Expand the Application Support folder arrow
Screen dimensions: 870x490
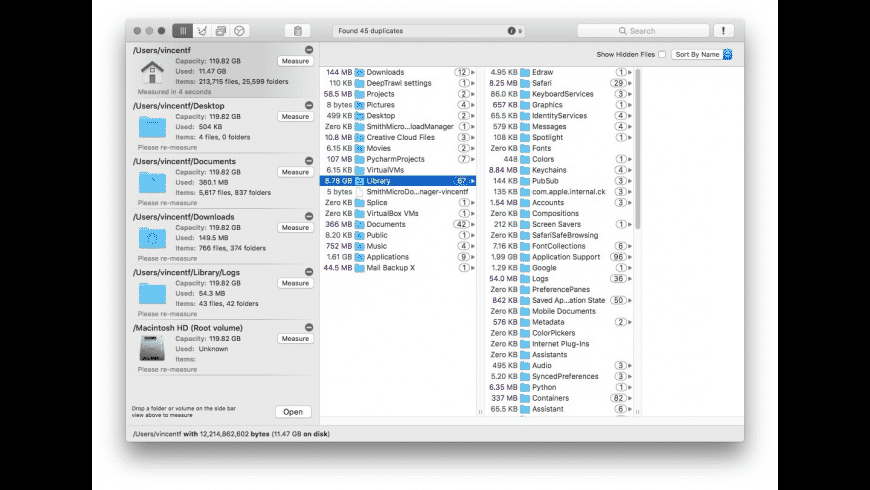630,257
